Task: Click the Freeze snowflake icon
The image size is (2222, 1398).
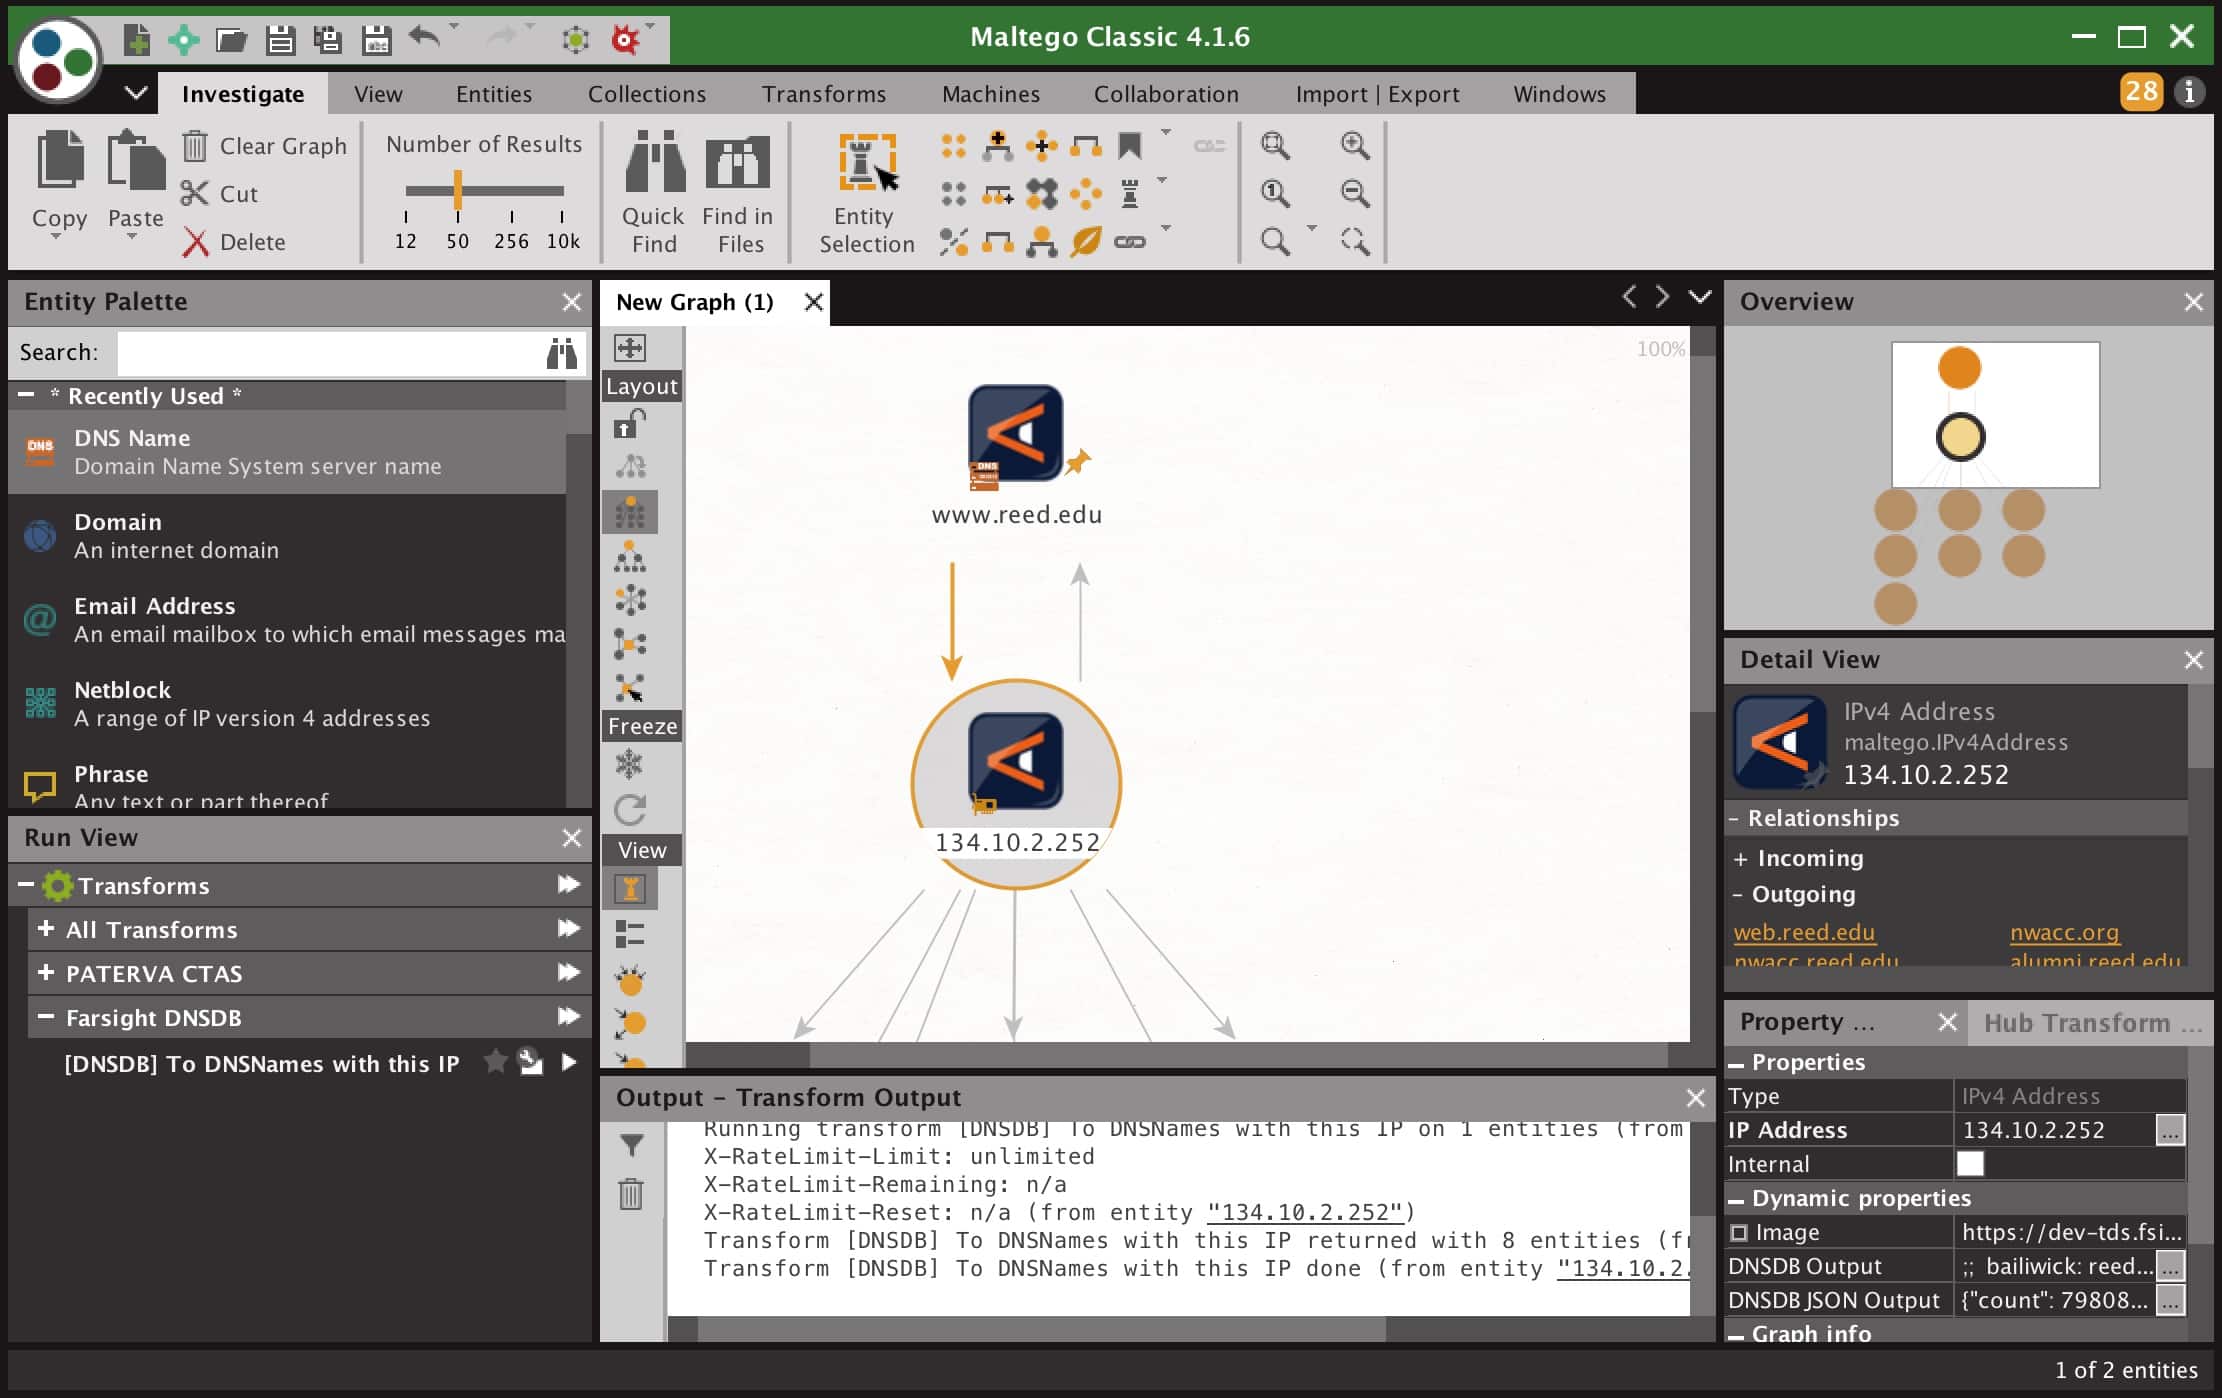Action: click(x=629, y=765)
